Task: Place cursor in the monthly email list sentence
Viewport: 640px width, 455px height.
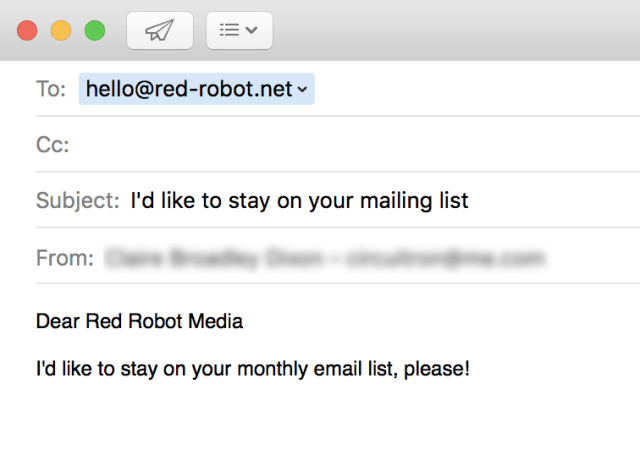Action: (x=253, y=369)
